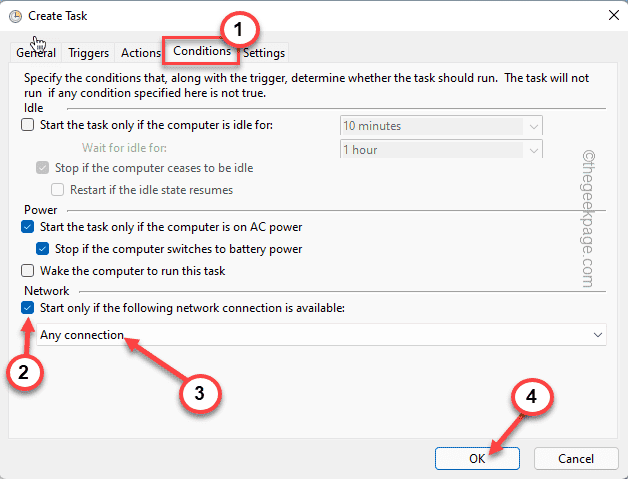The width and height of the screenshot is (628, 479).
Task: Uncheck start only on AC power
Action: click(27, 227)
